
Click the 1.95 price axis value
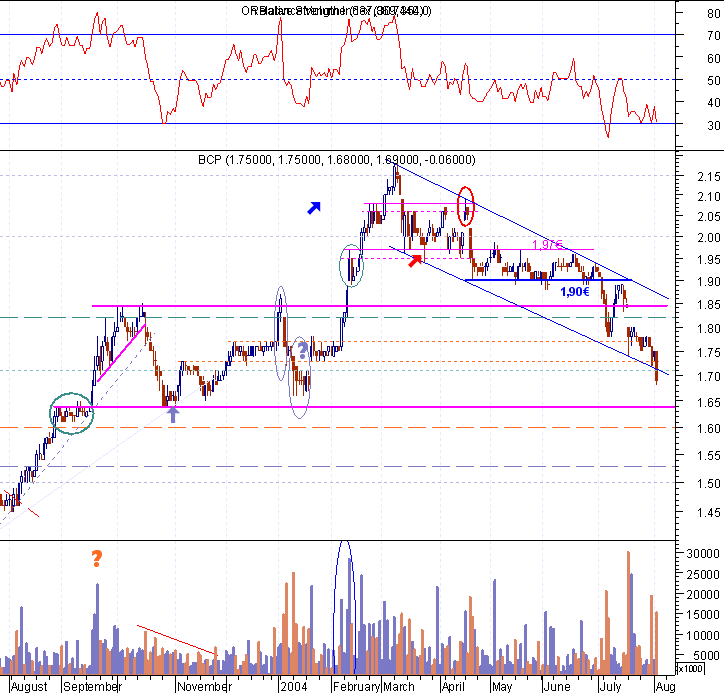709,259
